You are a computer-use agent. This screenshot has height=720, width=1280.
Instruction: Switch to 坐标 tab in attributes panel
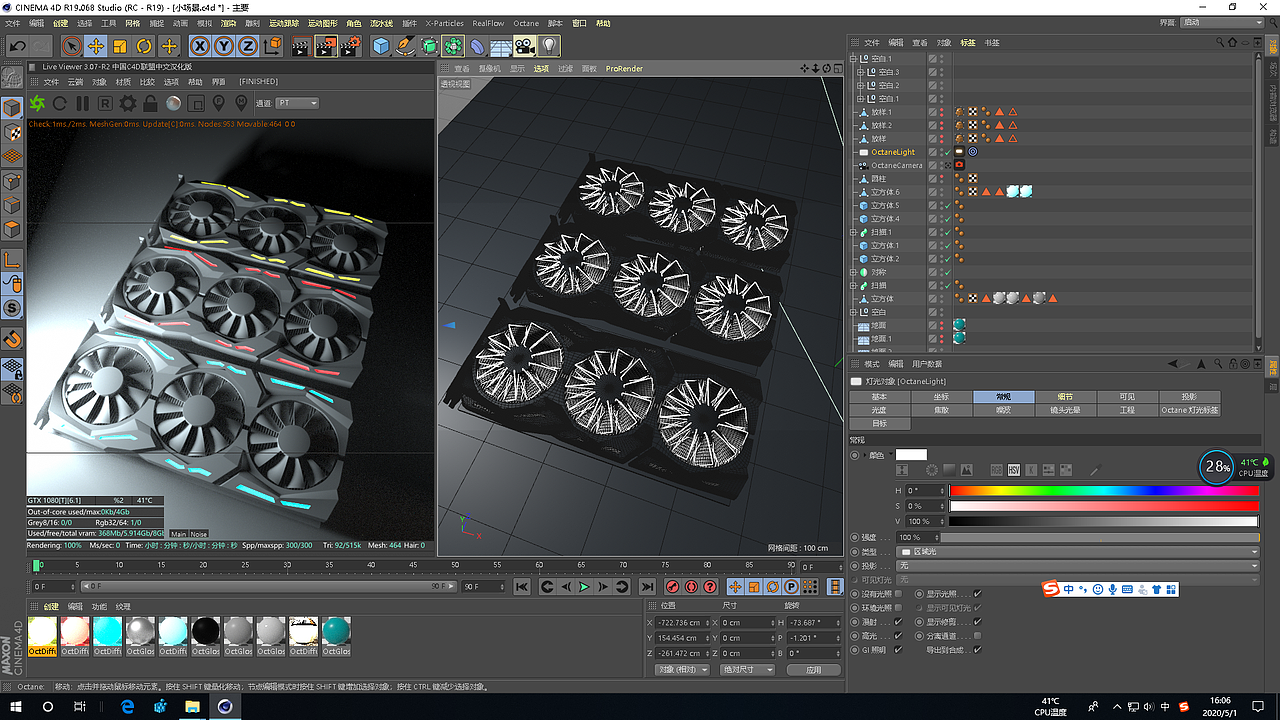click(x=941, y=397)
